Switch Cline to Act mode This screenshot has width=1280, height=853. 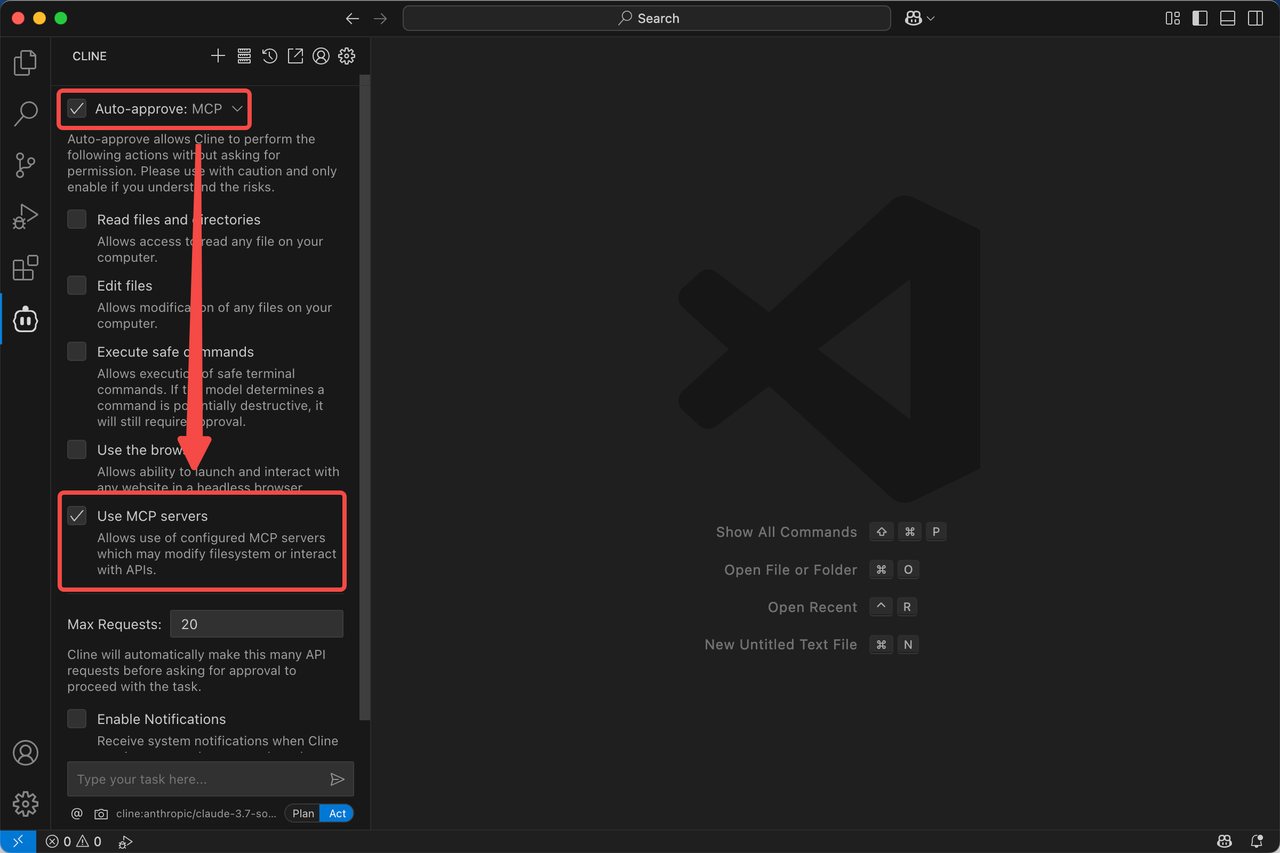point(338,814)
